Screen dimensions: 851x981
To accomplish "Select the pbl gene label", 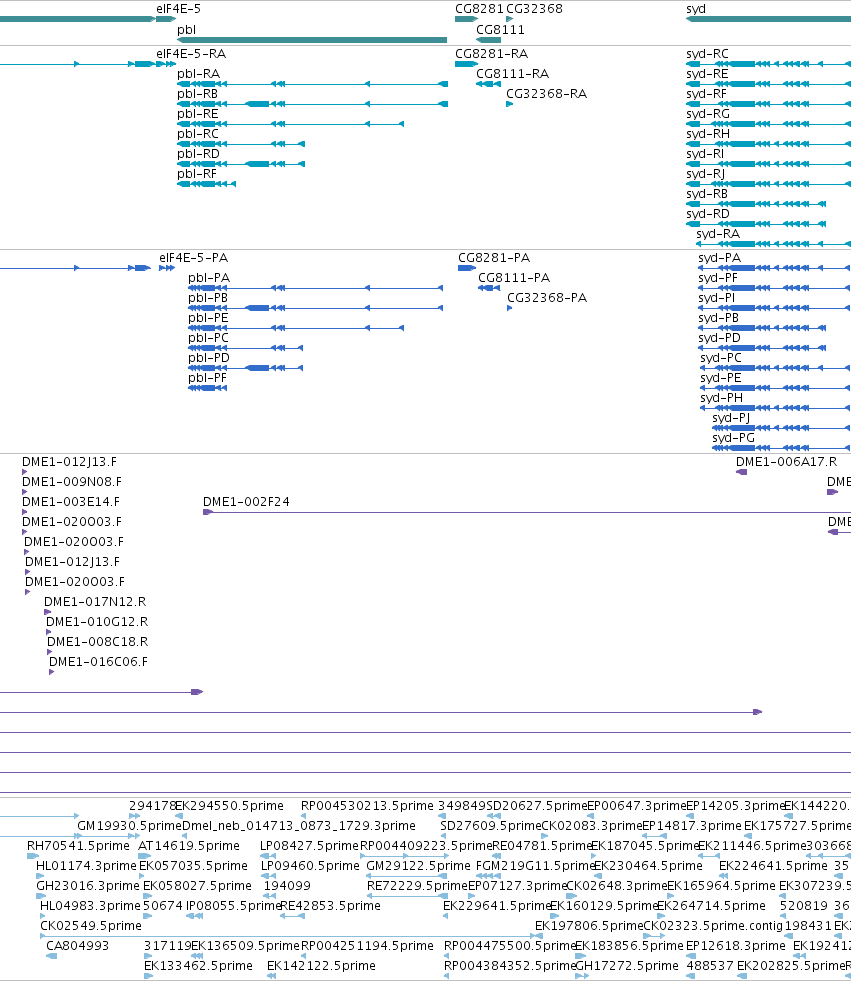I will tap(186, 29).
